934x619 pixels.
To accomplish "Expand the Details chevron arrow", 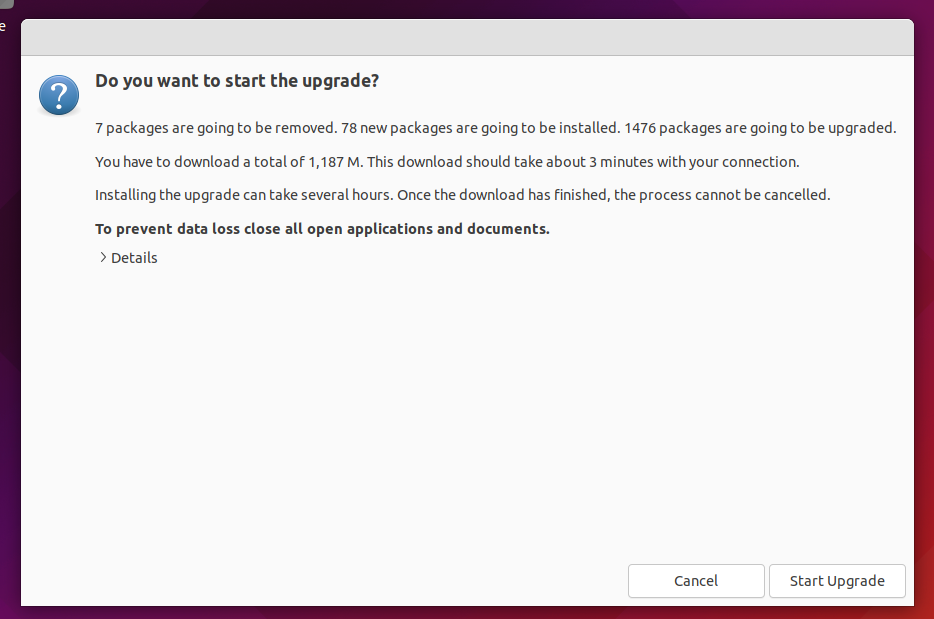I will click(x=103, y=257).
